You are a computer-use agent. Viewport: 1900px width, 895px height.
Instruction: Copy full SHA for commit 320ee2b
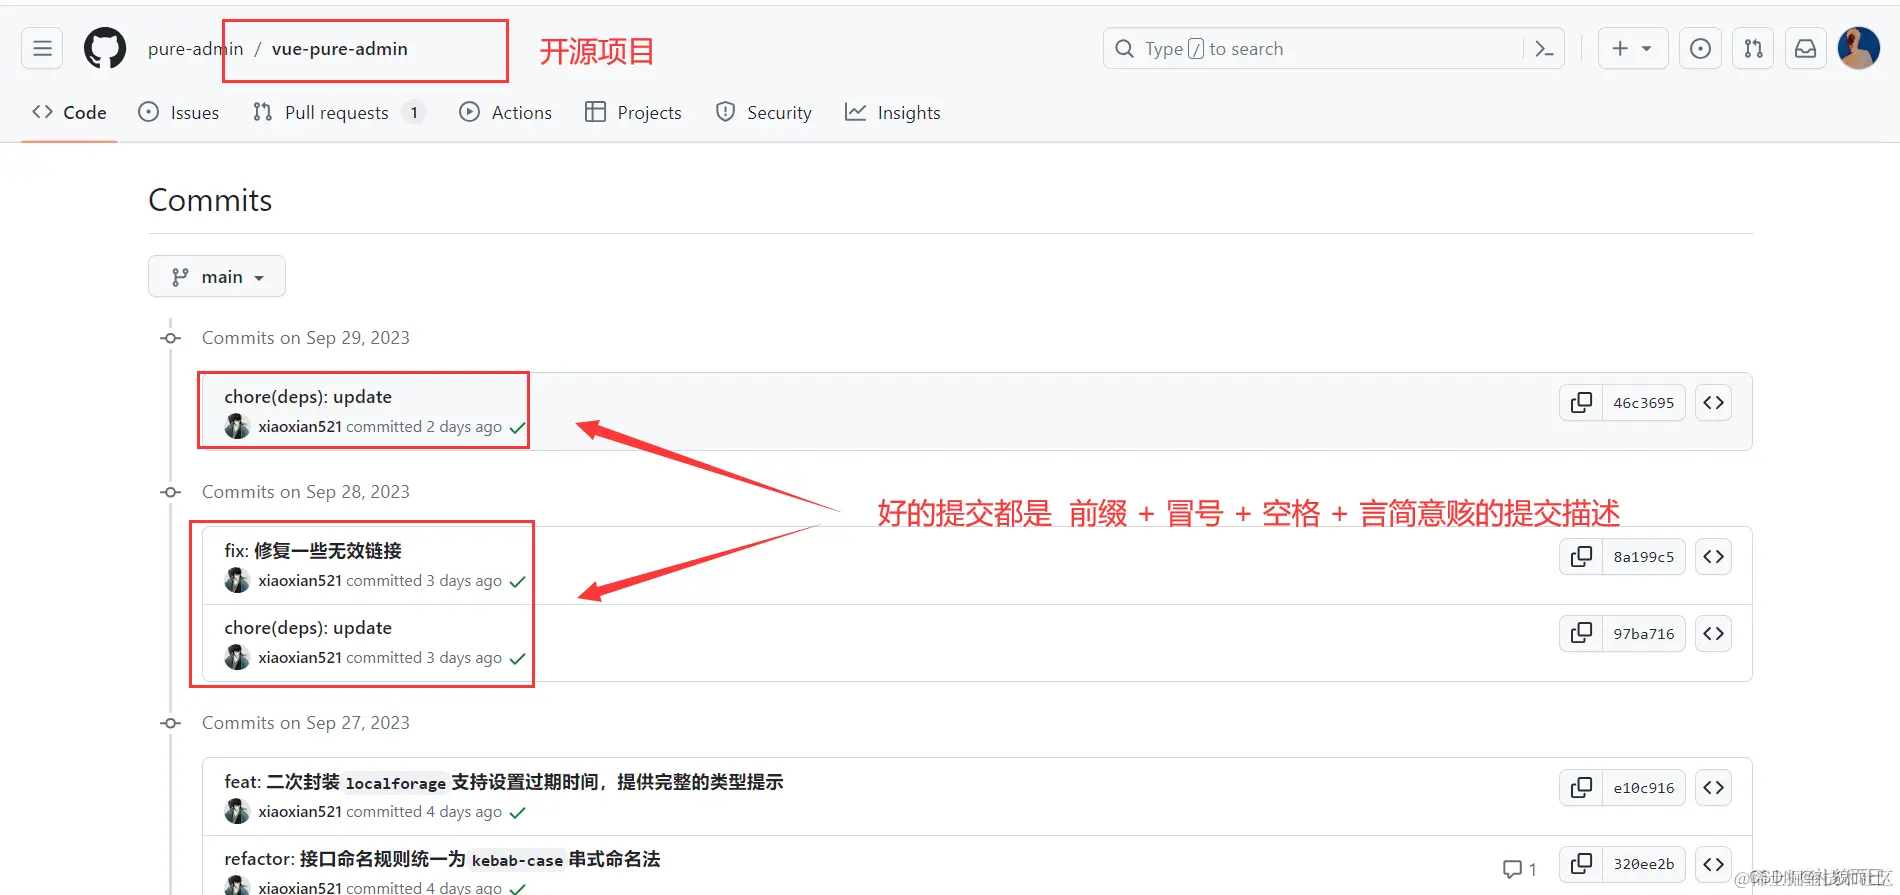click(x=1581, y=864)
